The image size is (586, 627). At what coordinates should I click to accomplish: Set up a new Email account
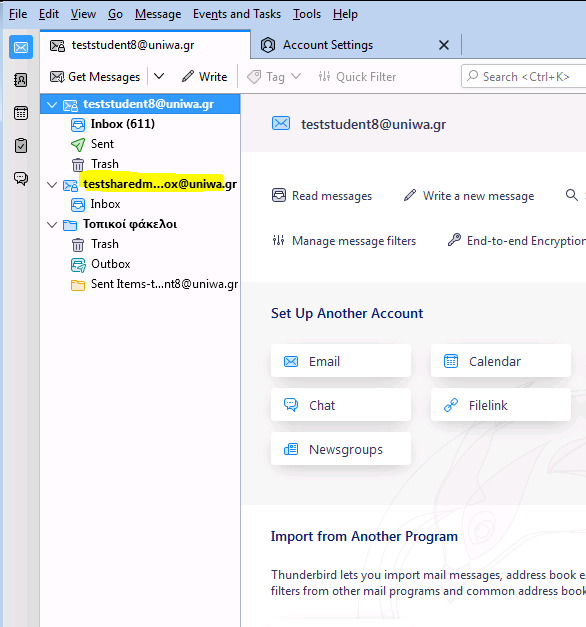click(341, 361)
